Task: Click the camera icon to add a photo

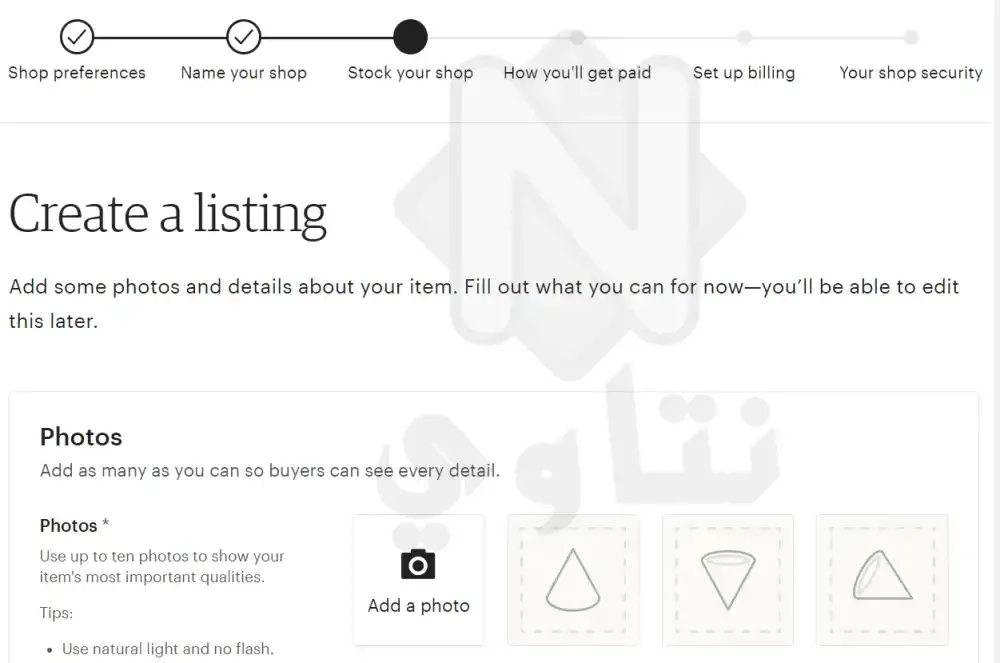Action: [418, 564]
